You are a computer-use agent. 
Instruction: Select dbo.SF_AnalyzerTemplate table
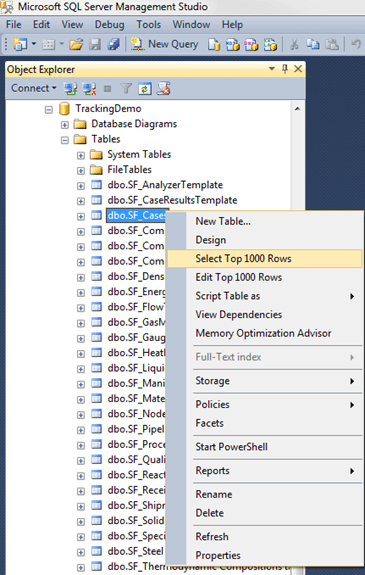[x=165, y=185]
